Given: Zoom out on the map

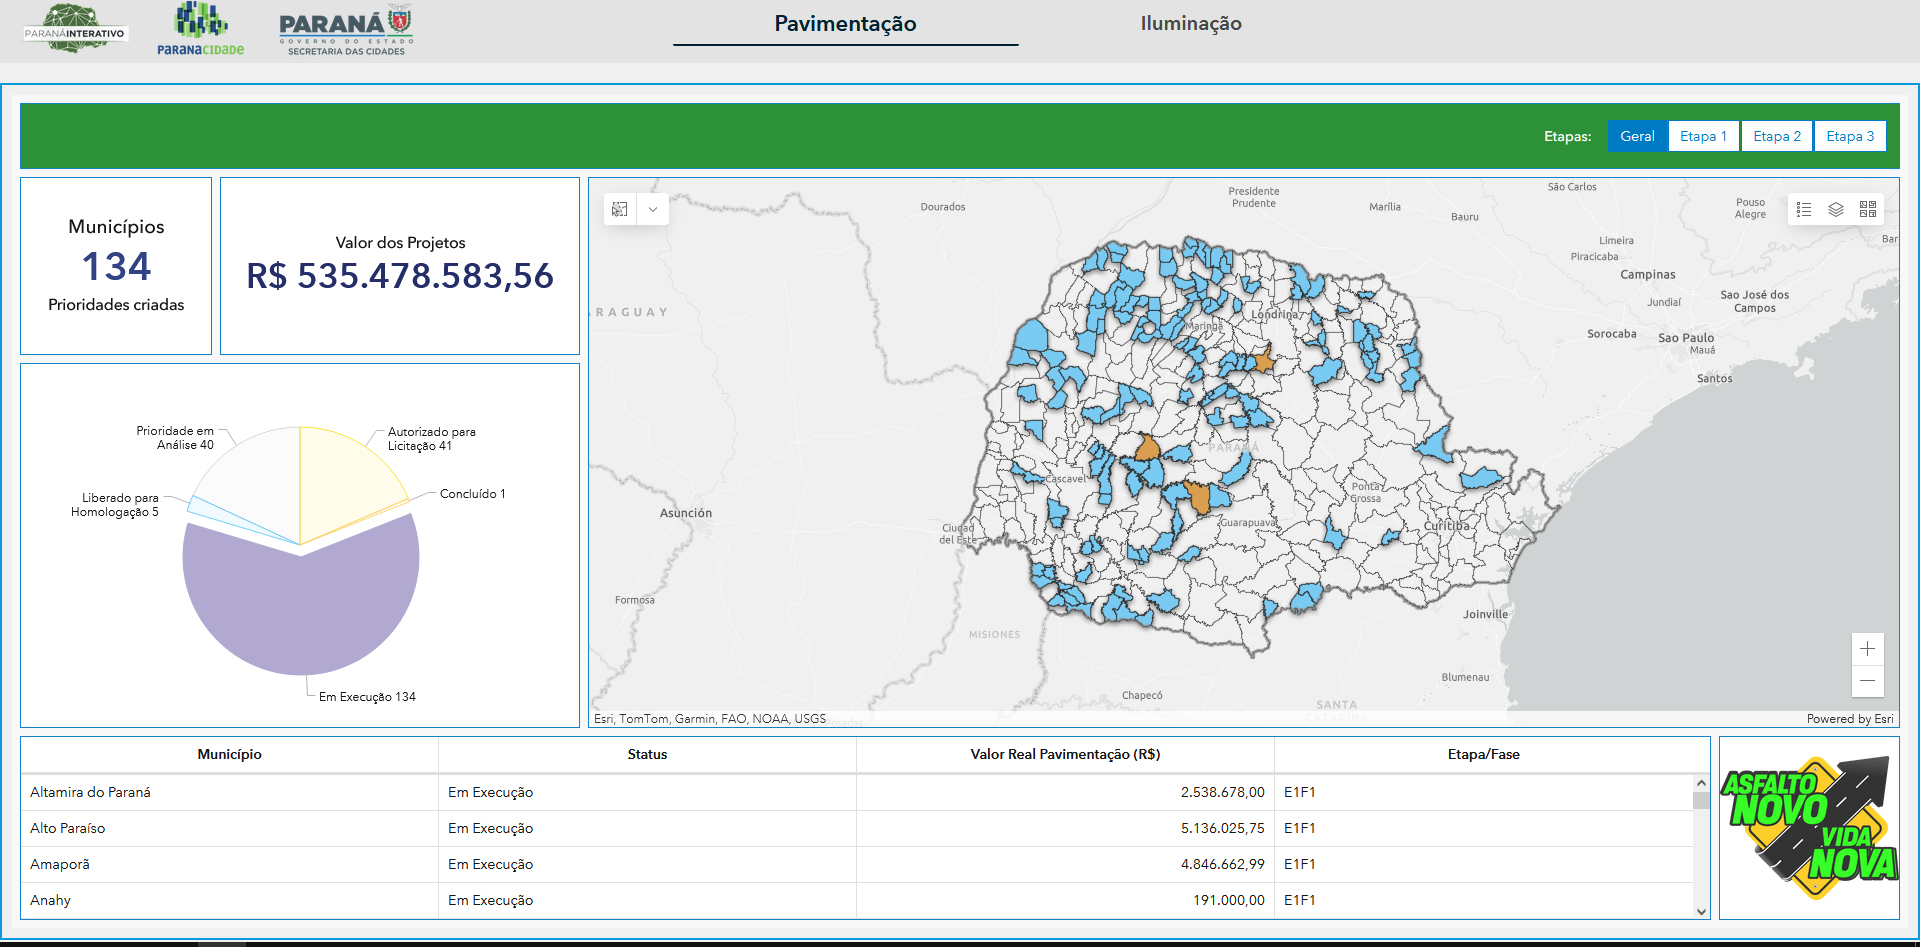Looking at the screenshot, I should [1867, 681].
